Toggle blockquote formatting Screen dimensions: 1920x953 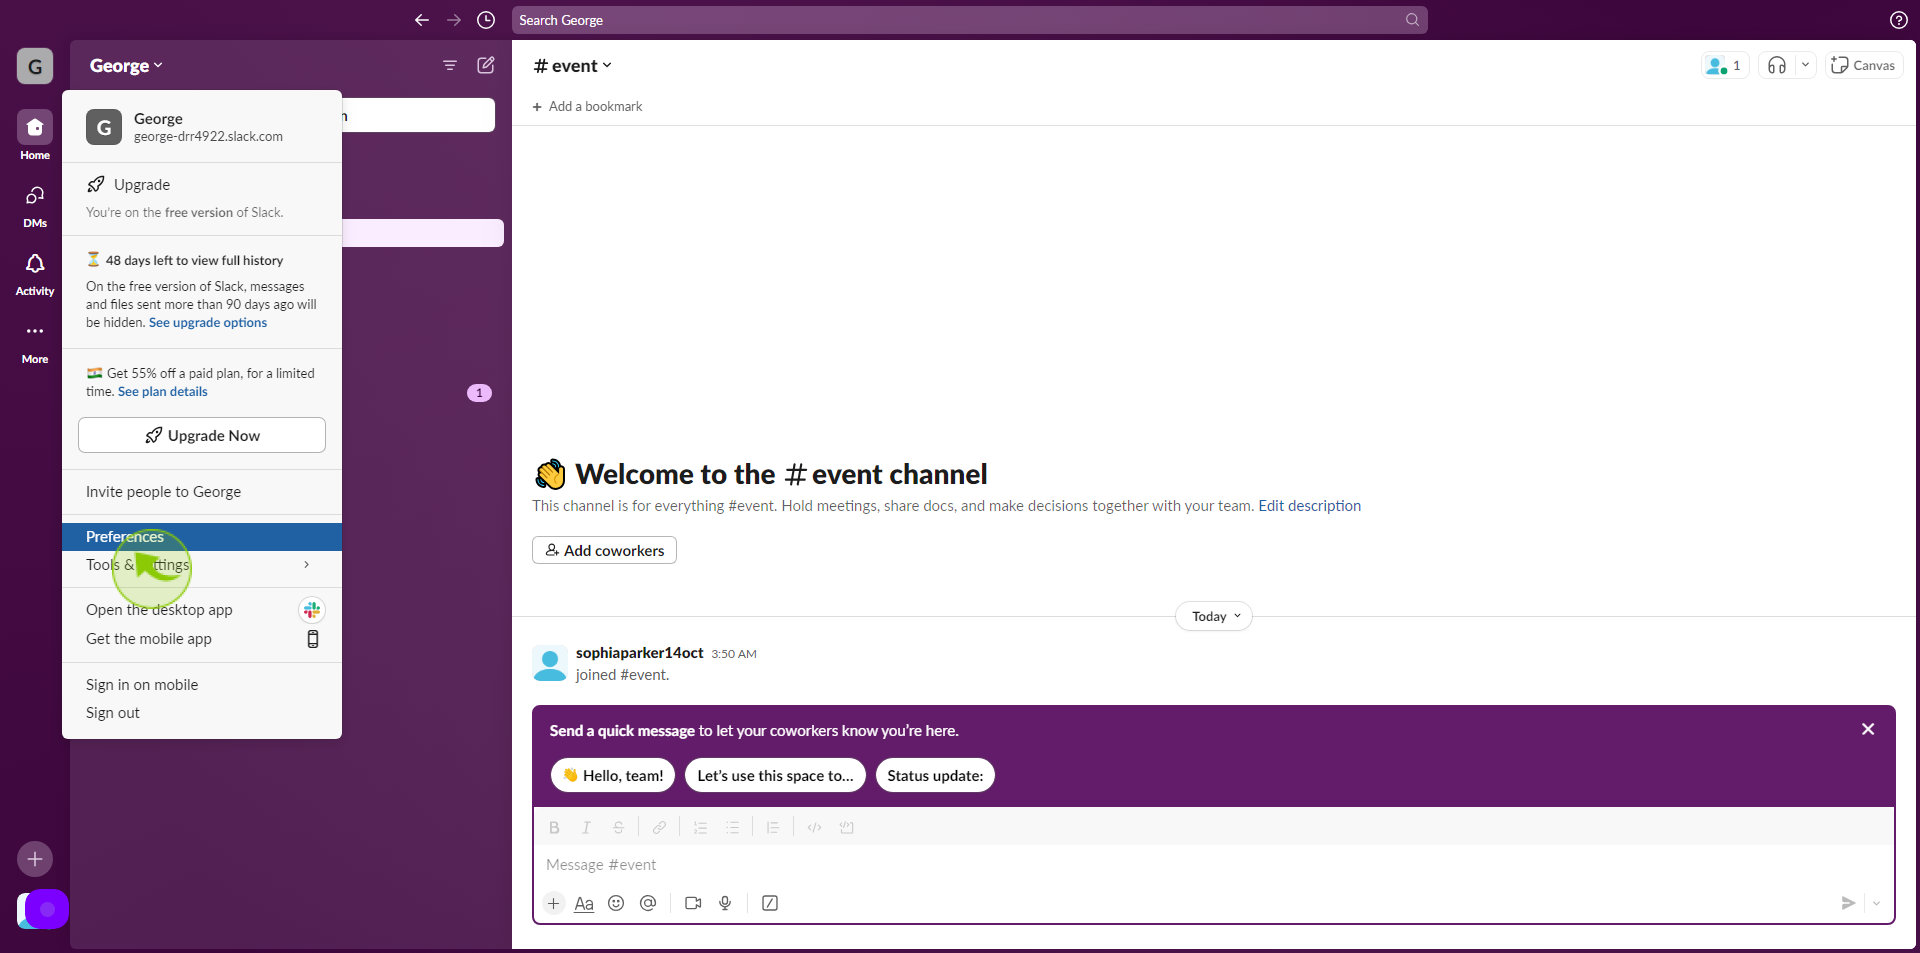(773, 828)
